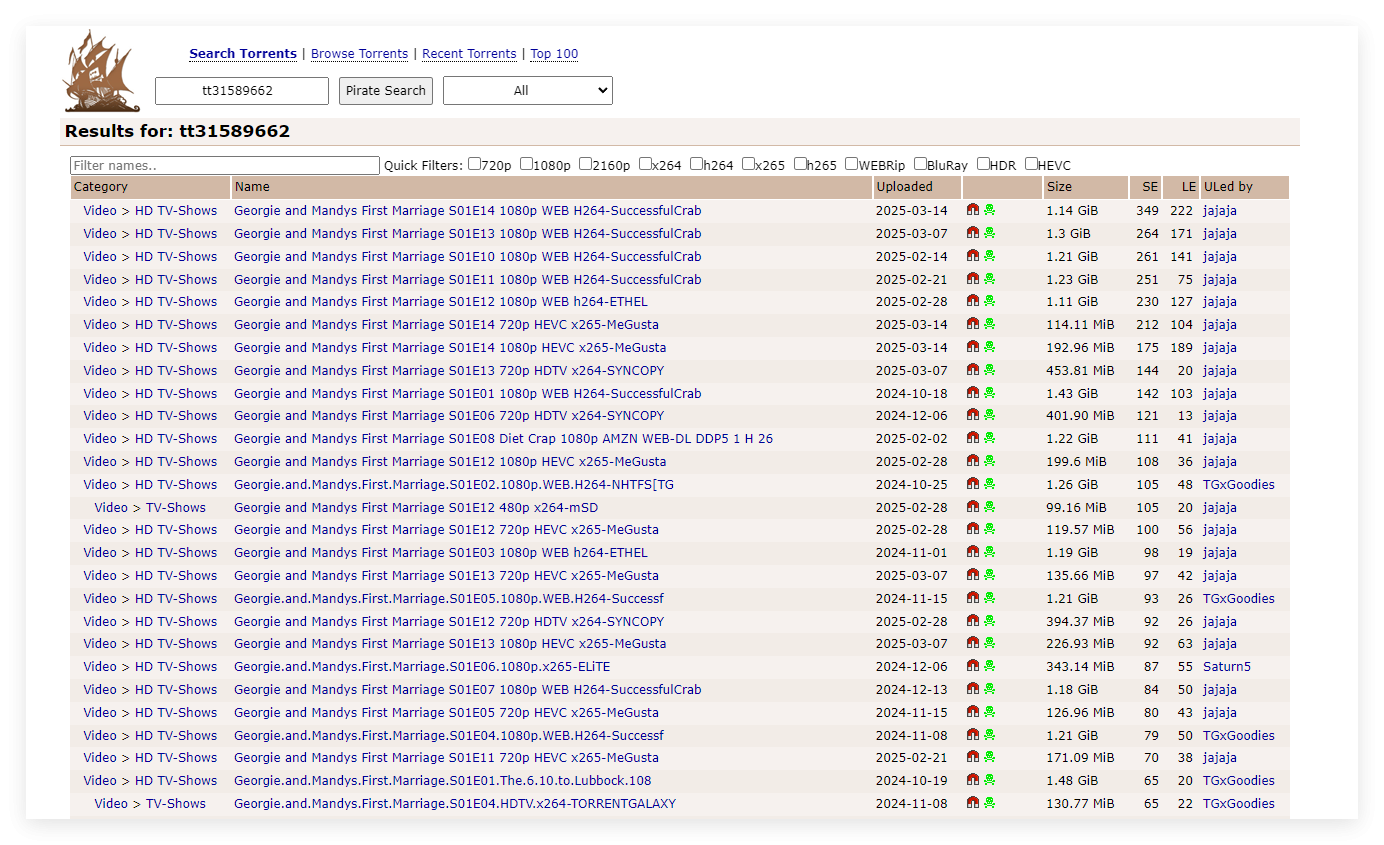Click magnet icon for S01E13 1080p WEB H264-SuccessfulCrab

pyautogui.click(x=973, y=233)
